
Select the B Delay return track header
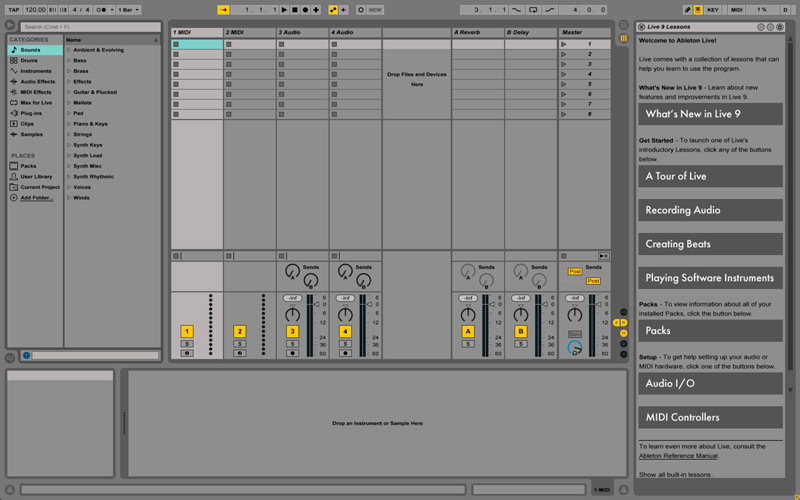point(531,32)
